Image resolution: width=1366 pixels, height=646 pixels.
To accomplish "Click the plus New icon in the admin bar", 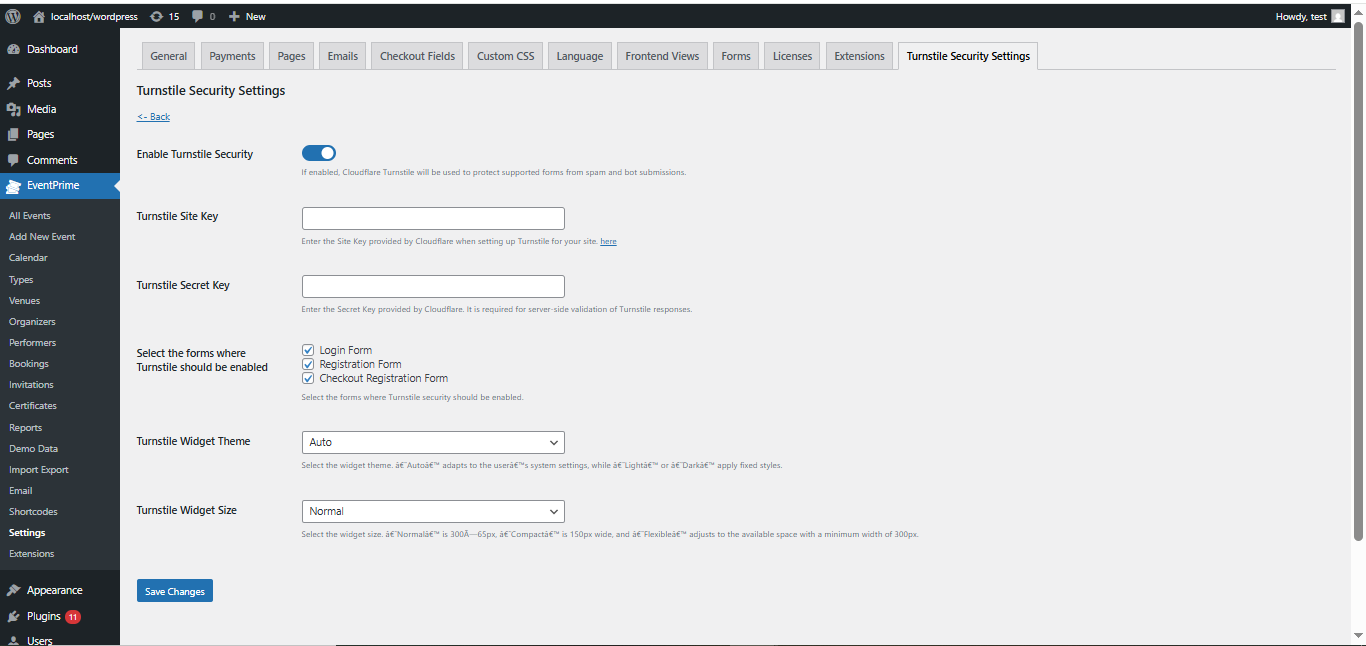I will (x=234, y=16).
